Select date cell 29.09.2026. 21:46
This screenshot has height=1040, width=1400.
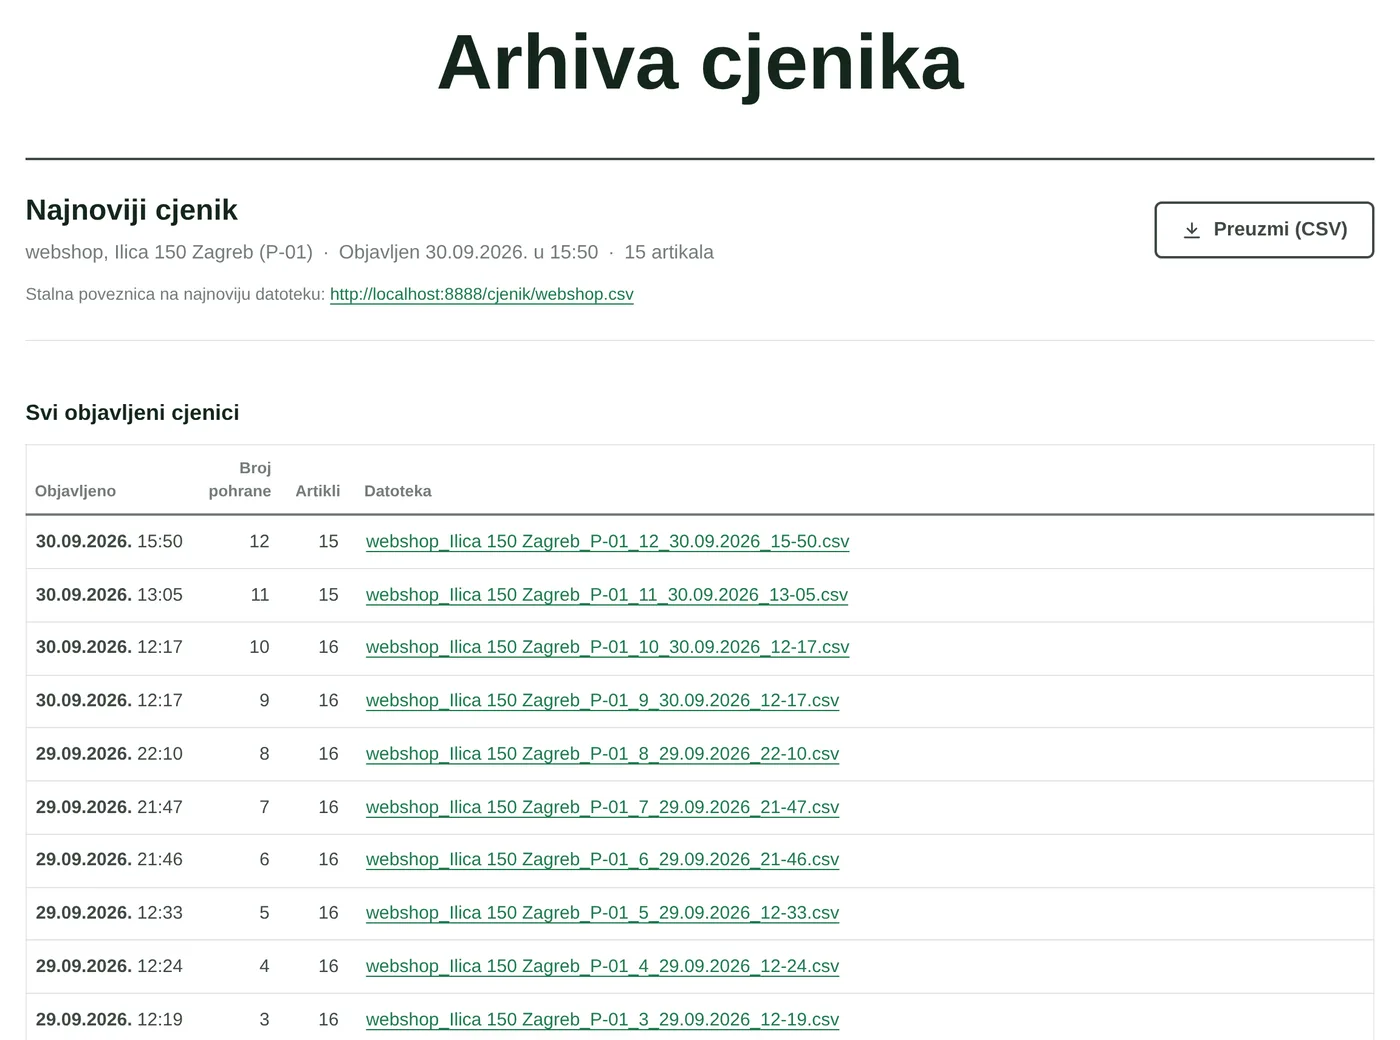pos(109,859)
